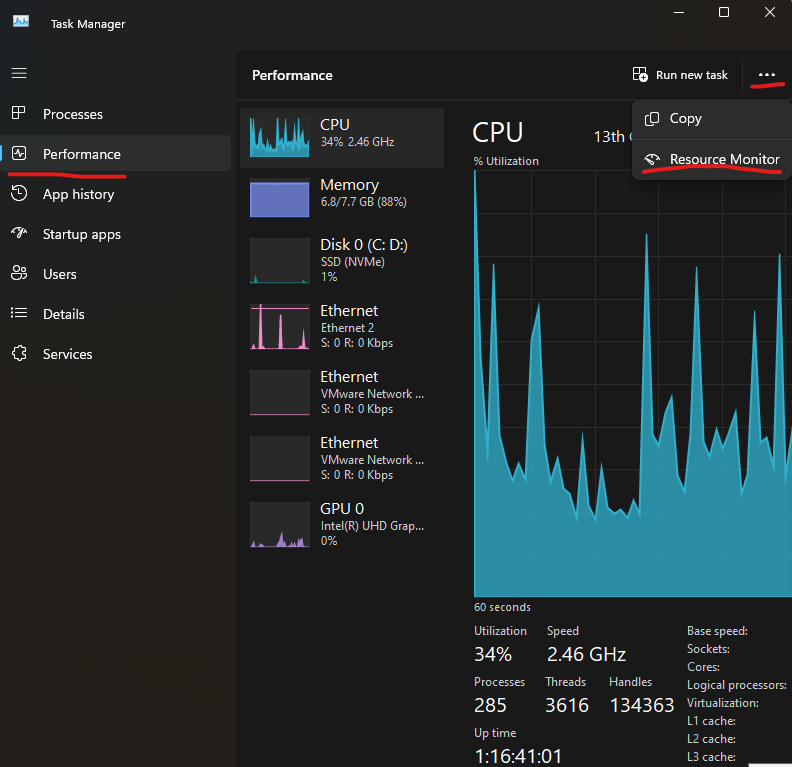
Task: Click the Run new task button
Action: coord(680,75)
